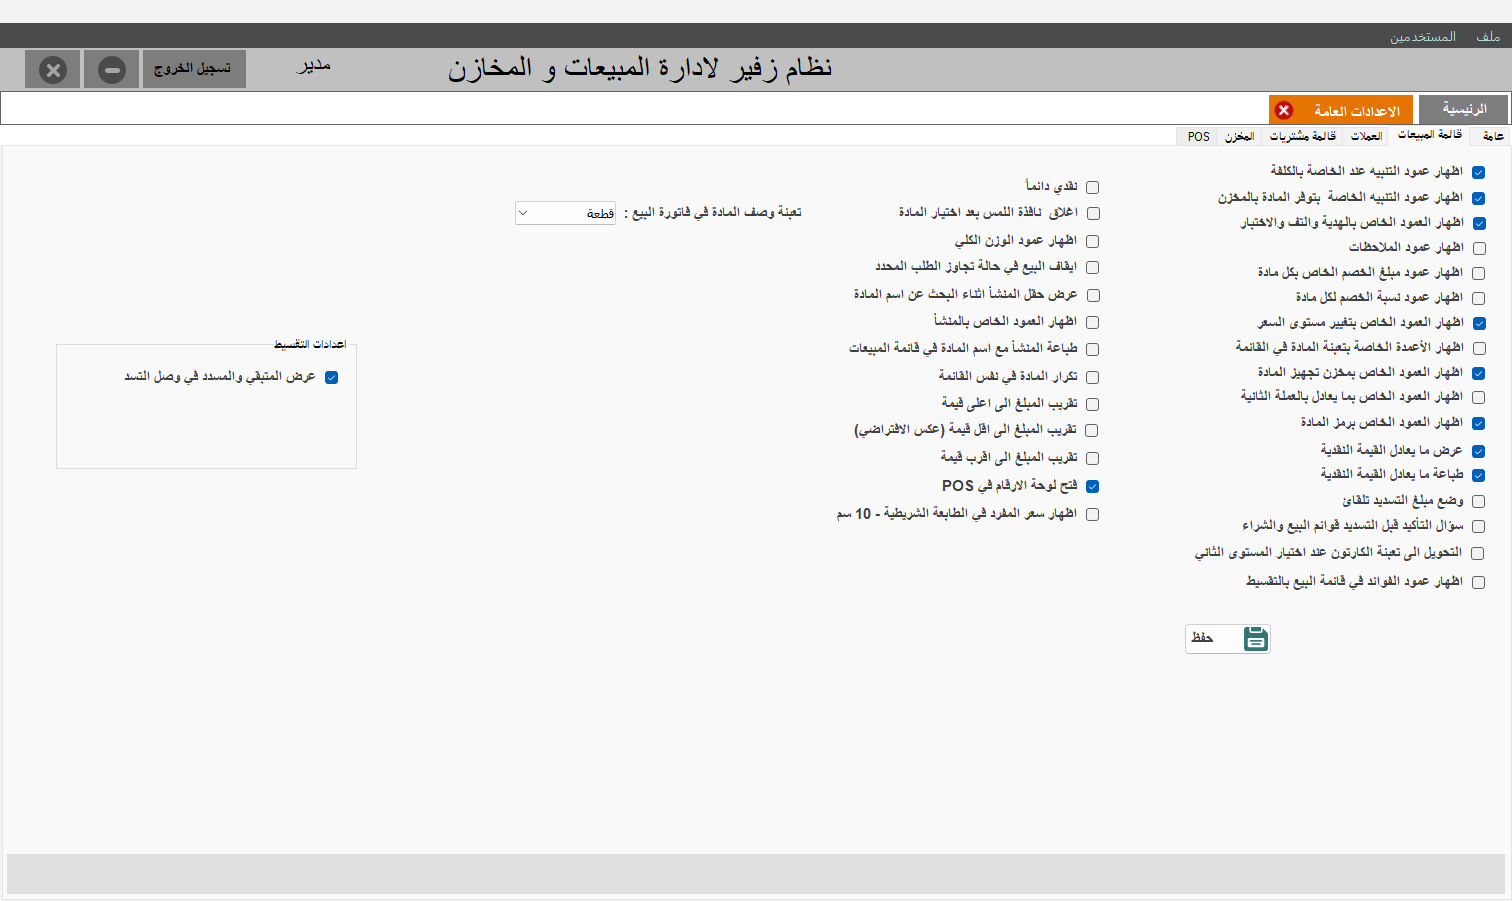Switch to the قائمة مشتريات settings tab
Screen dimensions: 1512x901
(1302, 136)
